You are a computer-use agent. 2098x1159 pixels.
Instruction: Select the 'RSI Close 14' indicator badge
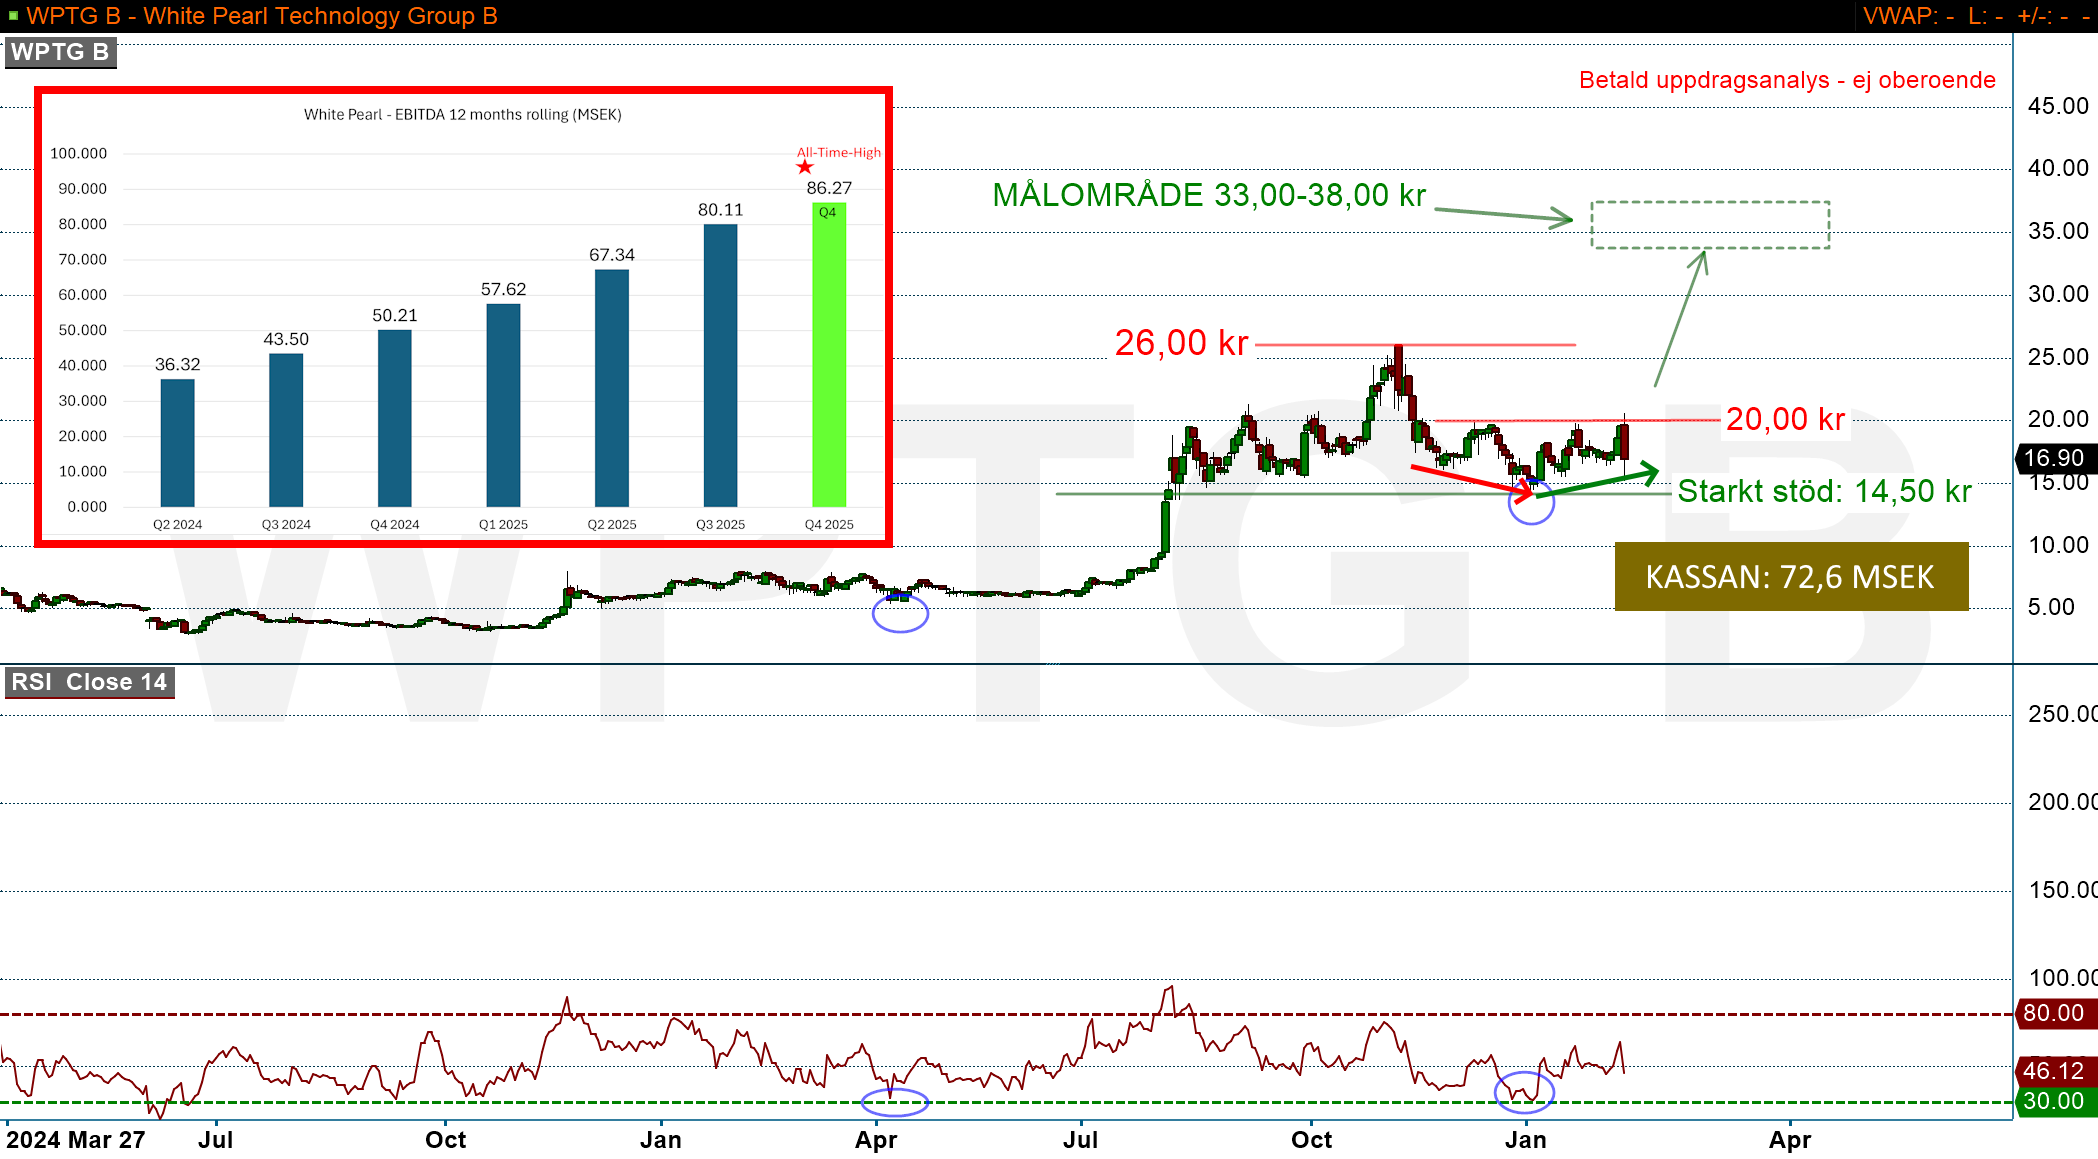[89, 682]
